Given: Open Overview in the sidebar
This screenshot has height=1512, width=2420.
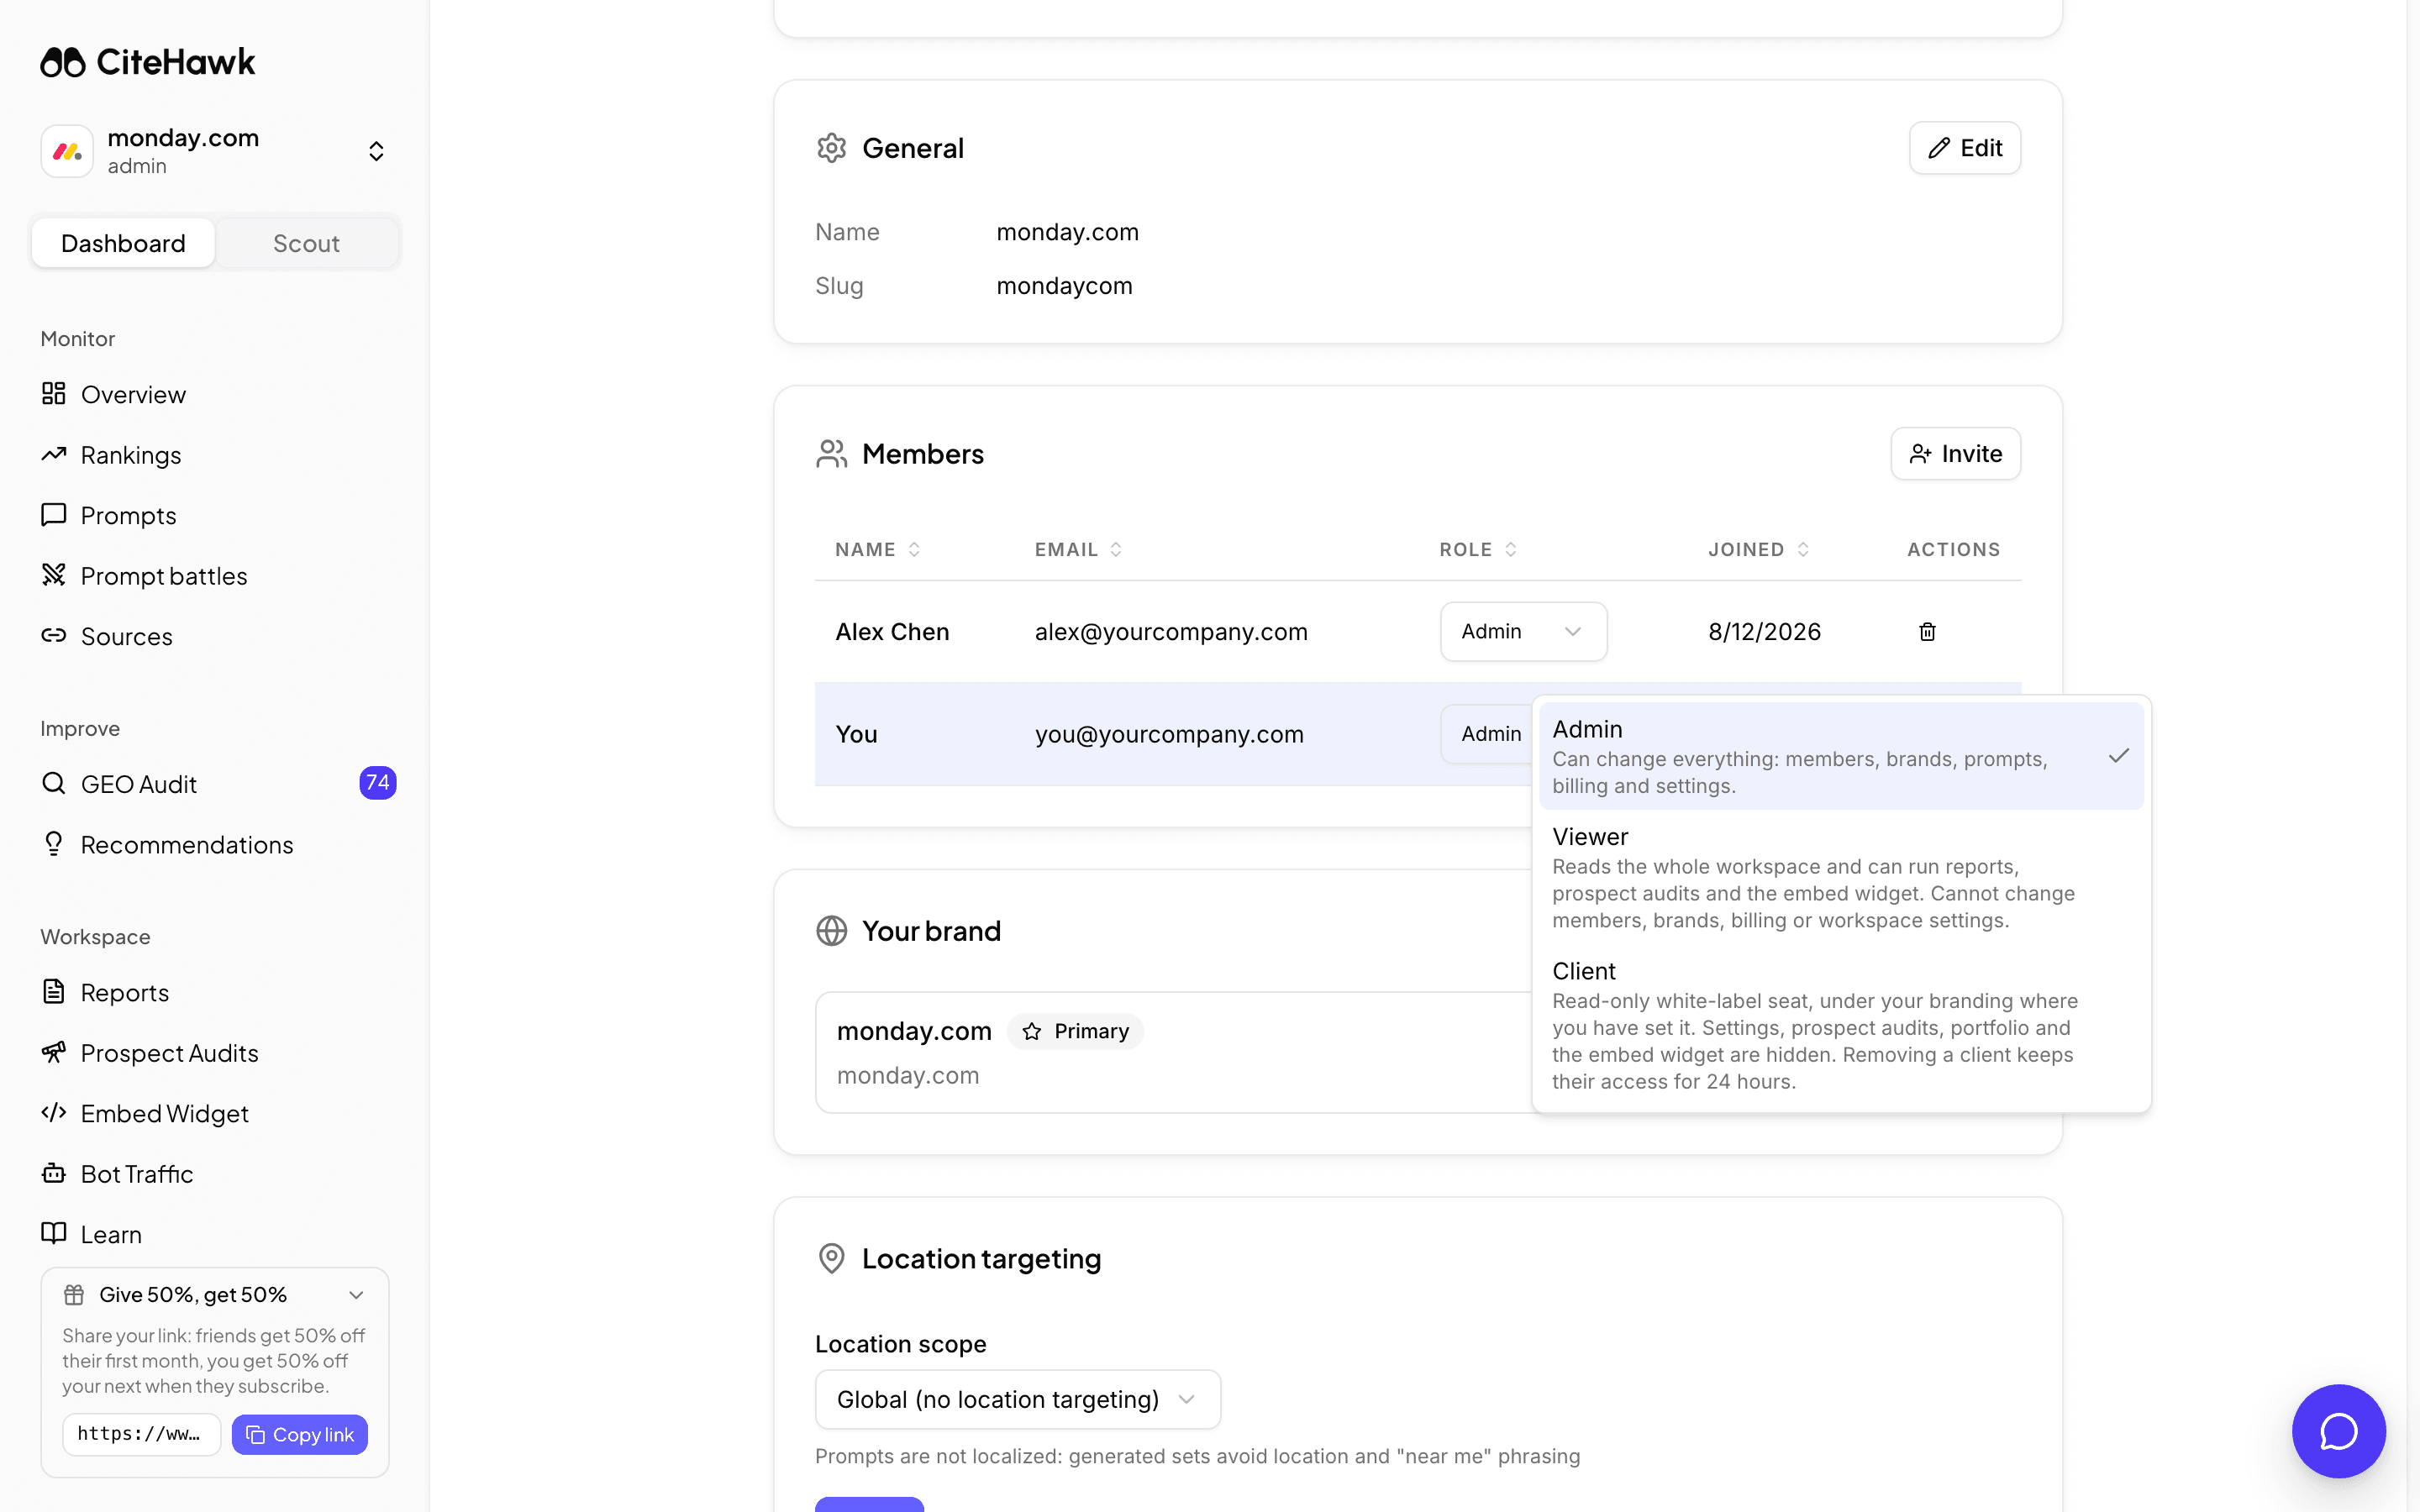Looking at the screenshot, I should (x=133, y=395).
